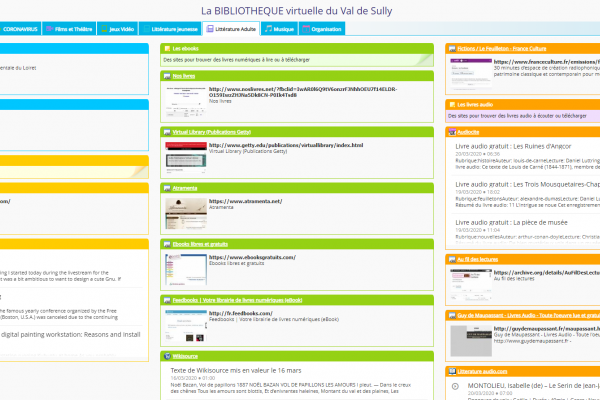Follow the archive.org AuFilDesLectures URL
600x400 pixels.
547,273
